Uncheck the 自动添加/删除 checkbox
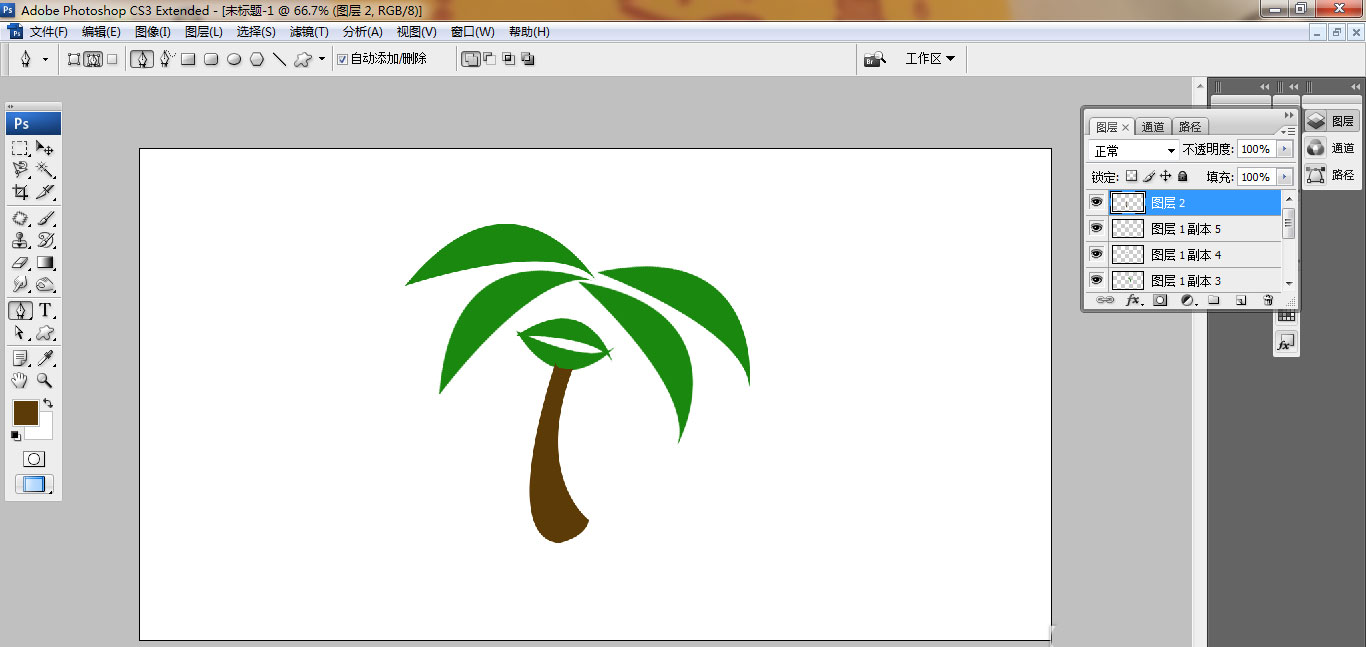1366x647 pixels. (342, 59)
